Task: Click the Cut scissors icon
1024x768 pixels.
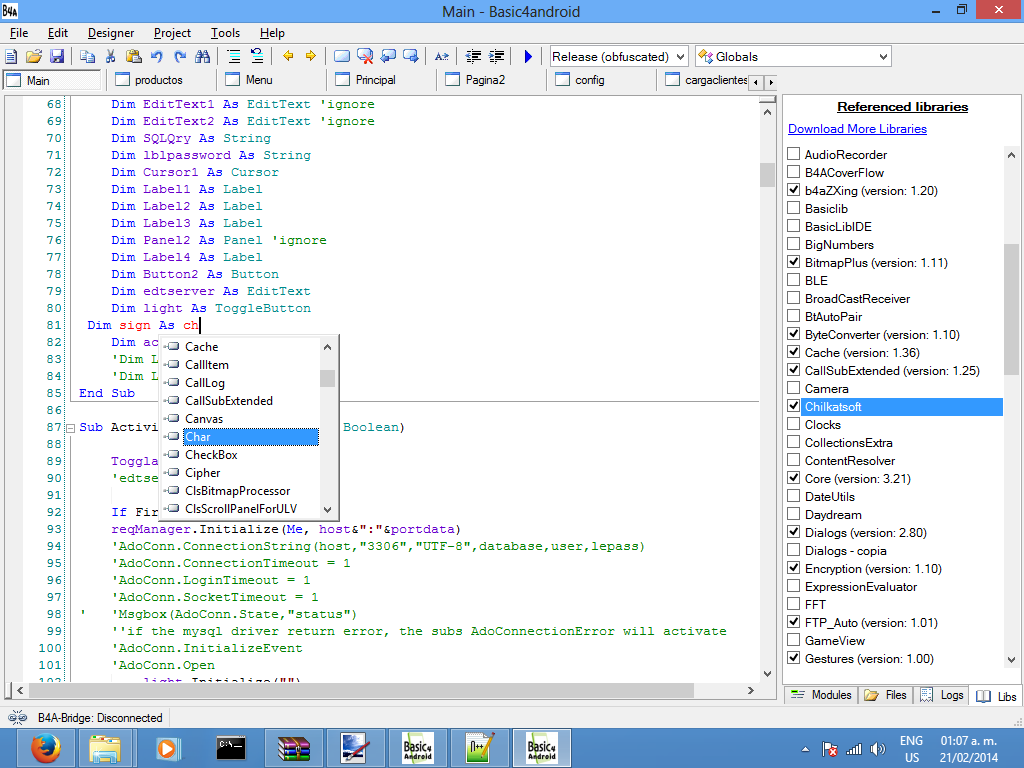Action: click(111, 57)
